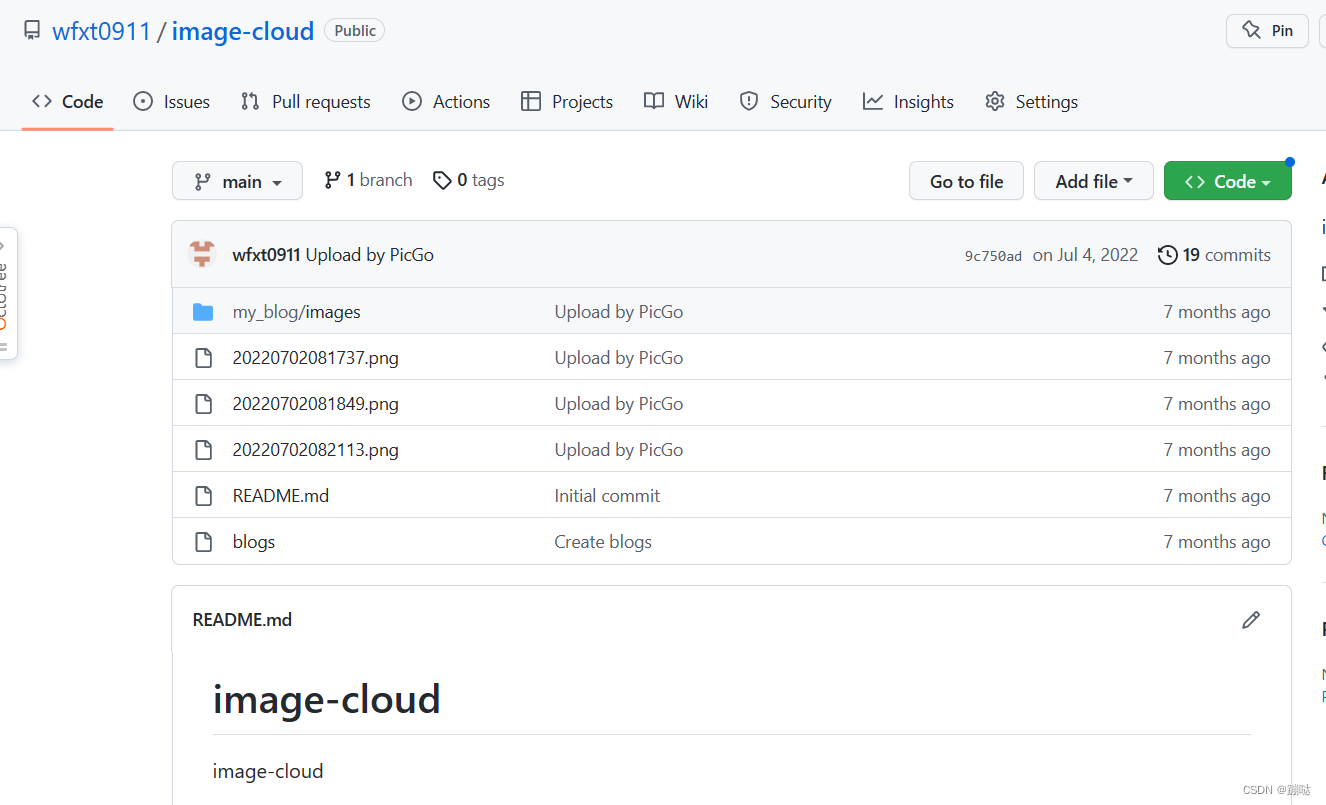Screen dimensions: 1326x805
Task: Open commit message on my_blog/images row
Action: click(x=619, y=312)
